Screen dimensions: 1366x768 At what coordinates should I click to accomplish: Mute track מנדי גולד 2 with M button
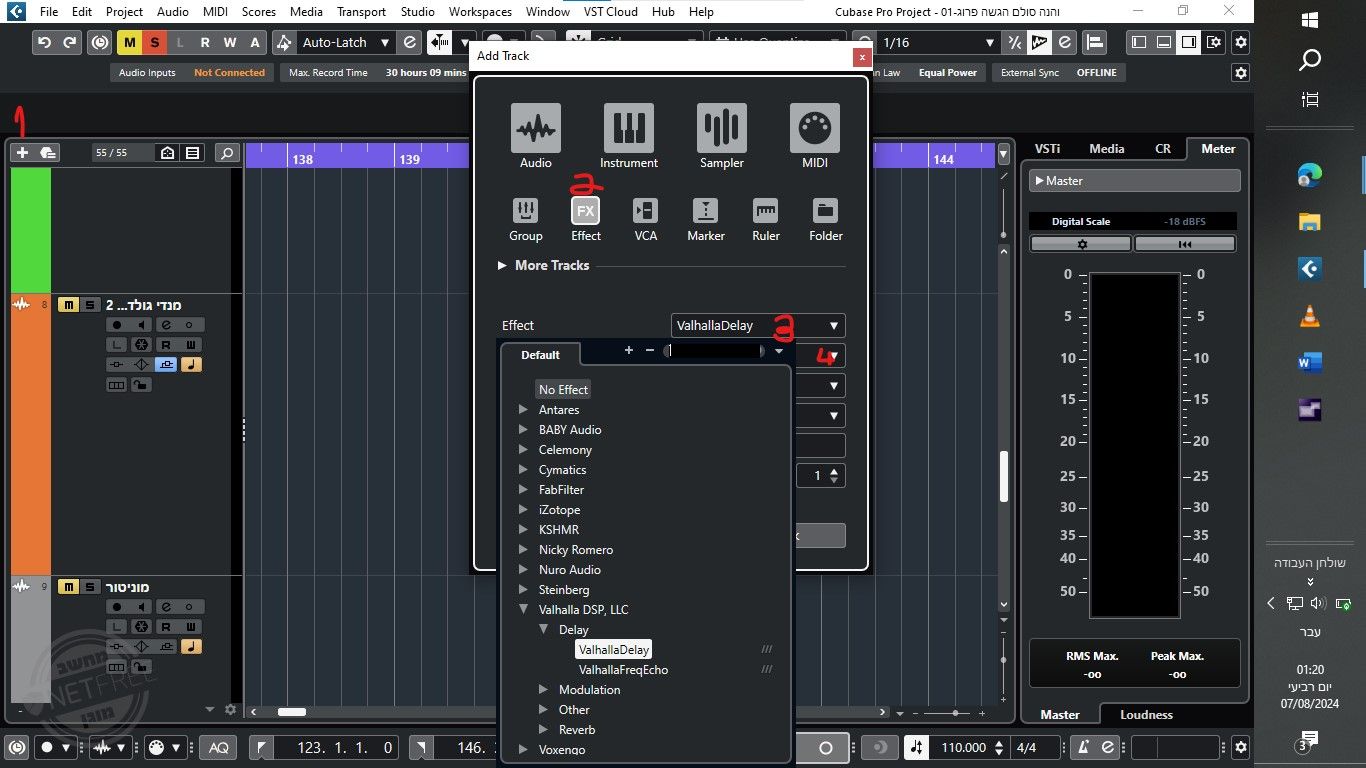pyautogui.click(x=68, y=305)
